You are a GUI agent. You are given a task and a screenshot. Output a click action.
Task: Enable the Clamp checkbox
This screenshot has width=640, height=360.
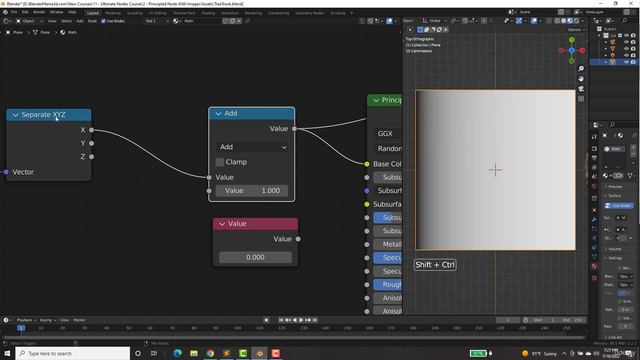pos(220,162)
